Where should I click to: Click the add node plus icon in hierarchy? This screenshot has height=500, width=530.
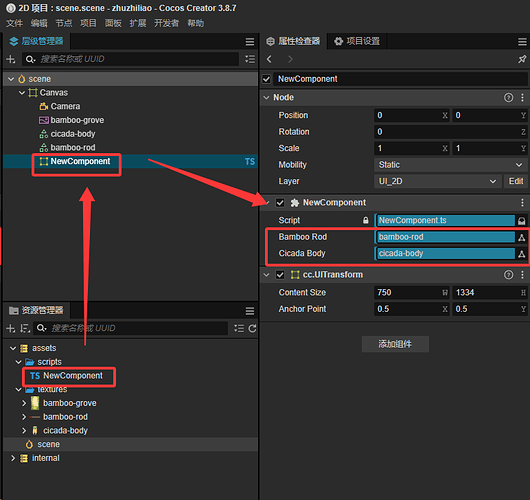pyautogui.click(x=10, y=59)
